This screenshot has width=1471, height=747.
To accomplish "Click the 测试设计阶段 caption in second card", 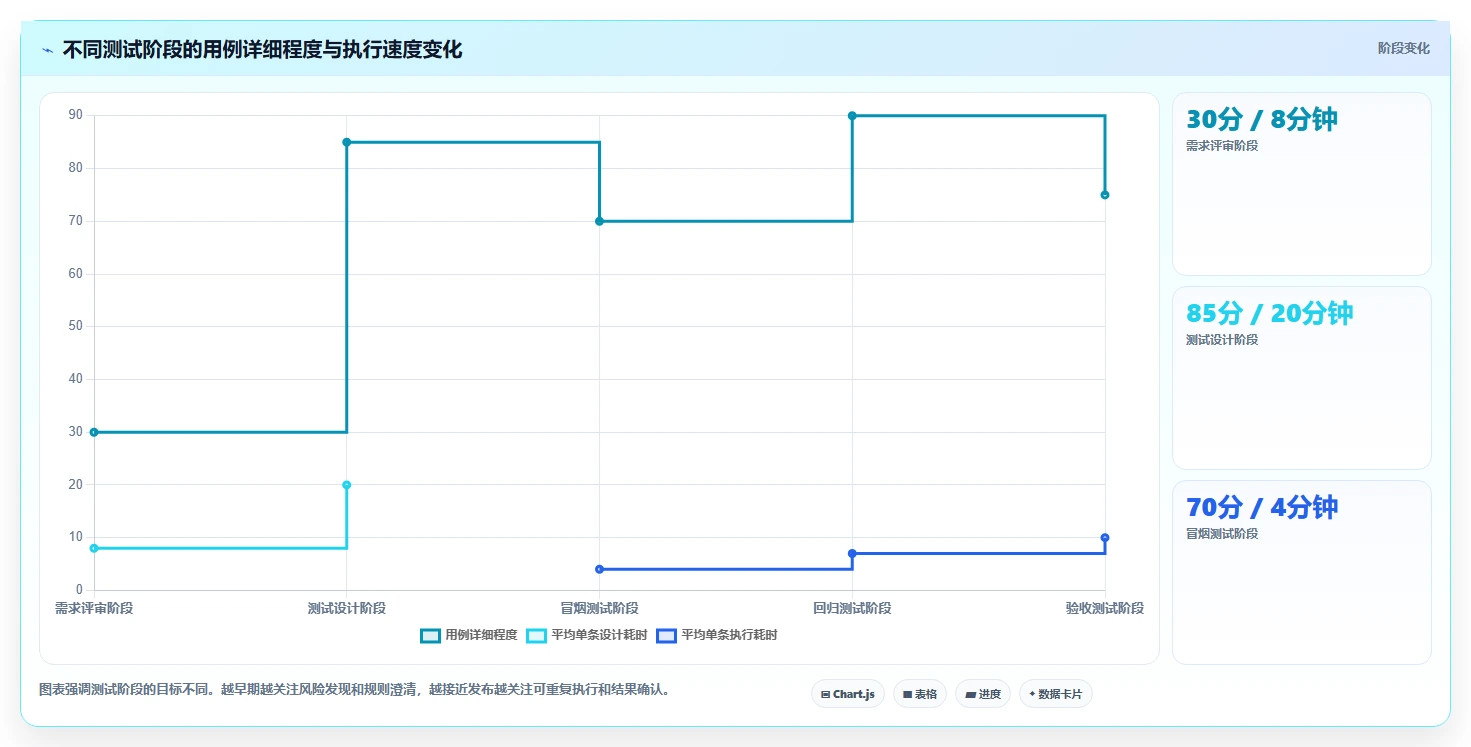I will (x=1222, y=340).
